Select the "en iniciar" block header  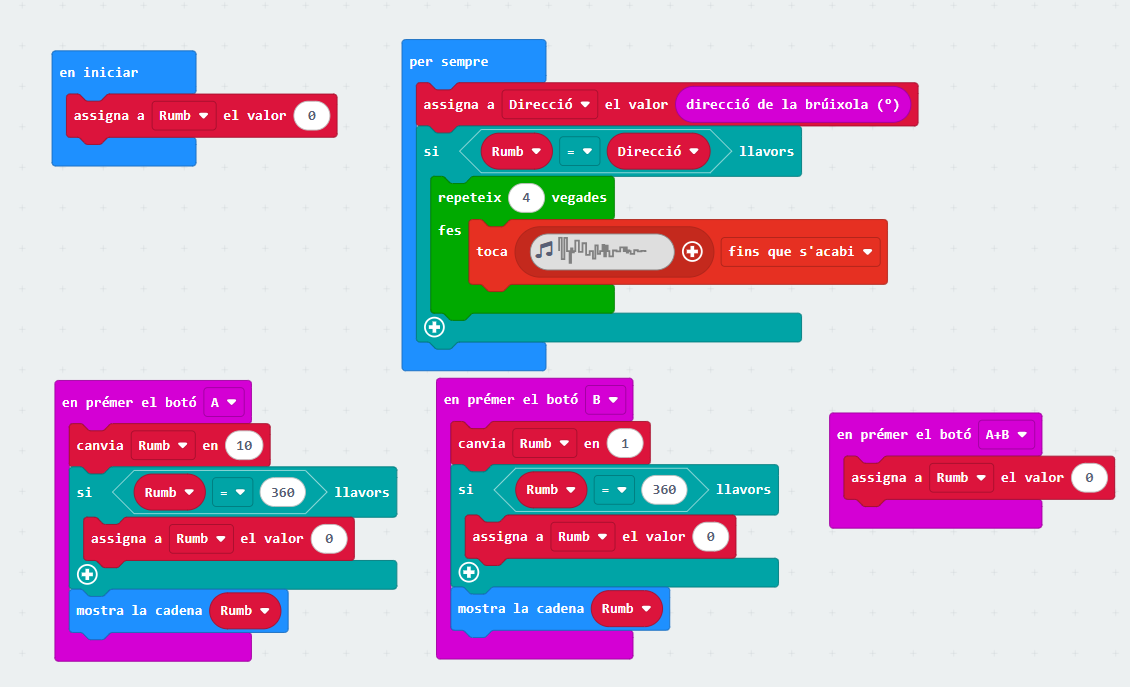coord(99,72)
